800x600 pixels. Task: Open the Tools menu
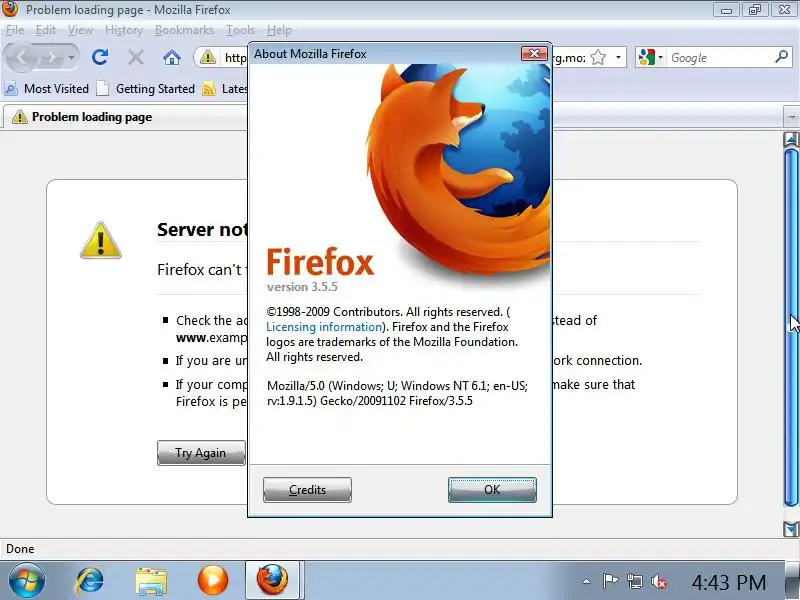pos(240,30)
